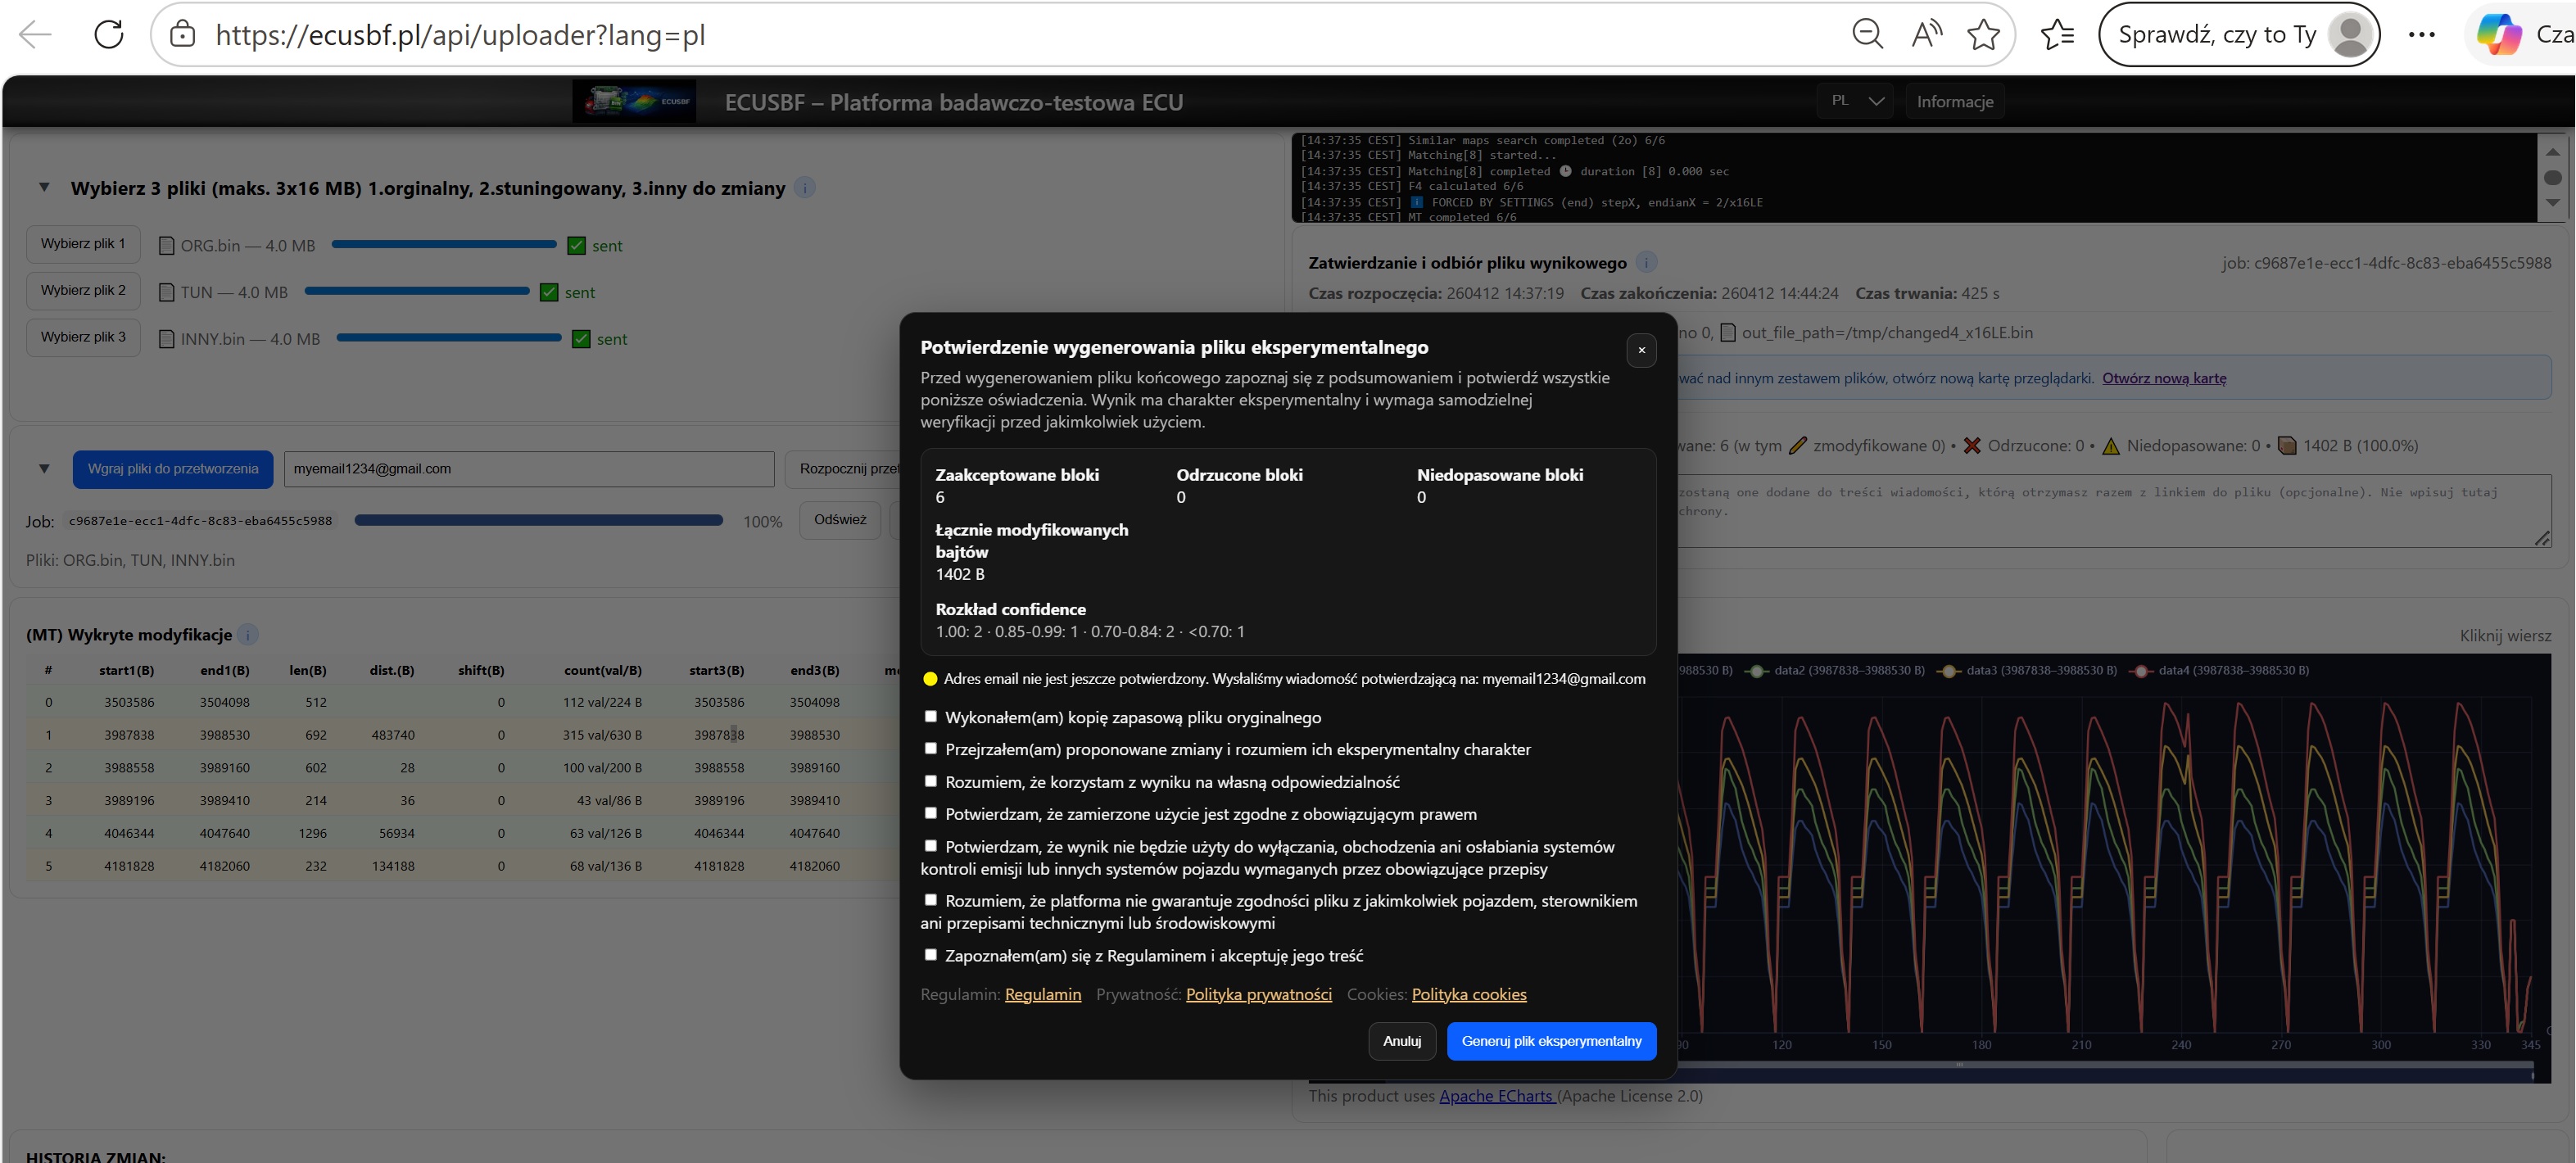
Task: Enable 'Wykonałem(am) kopię zapasową pliku oryginalnego'
Action: point(931,716)
